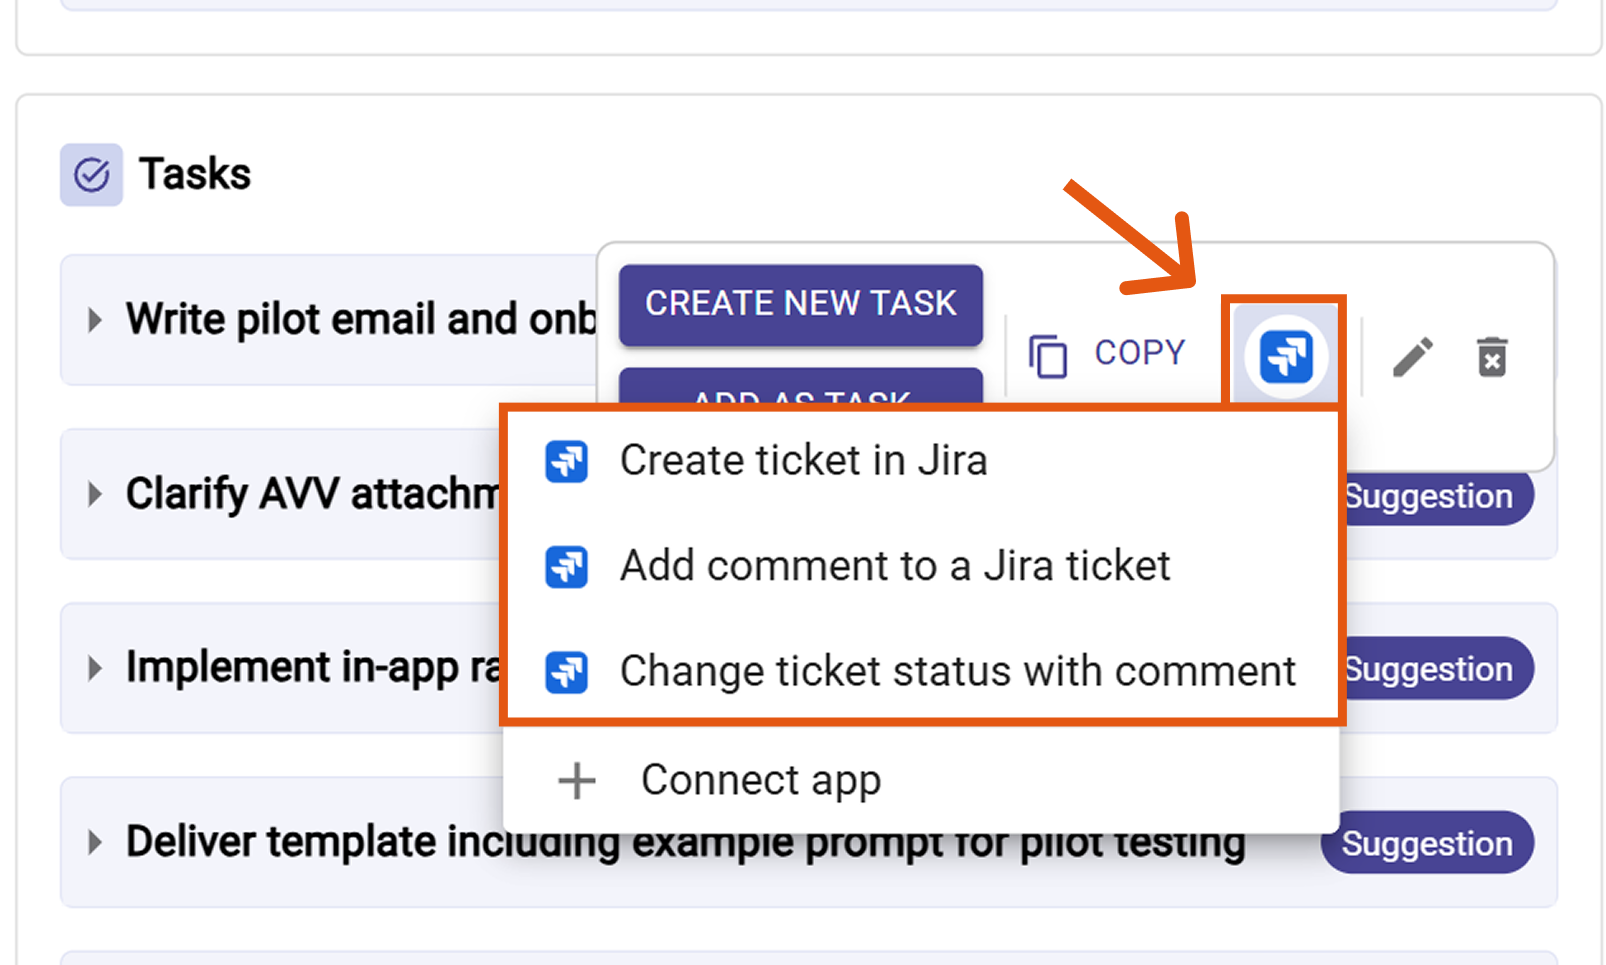Click Suggestion badge on Deliver template row
1606x965 pixels.
coord(1427,843)
